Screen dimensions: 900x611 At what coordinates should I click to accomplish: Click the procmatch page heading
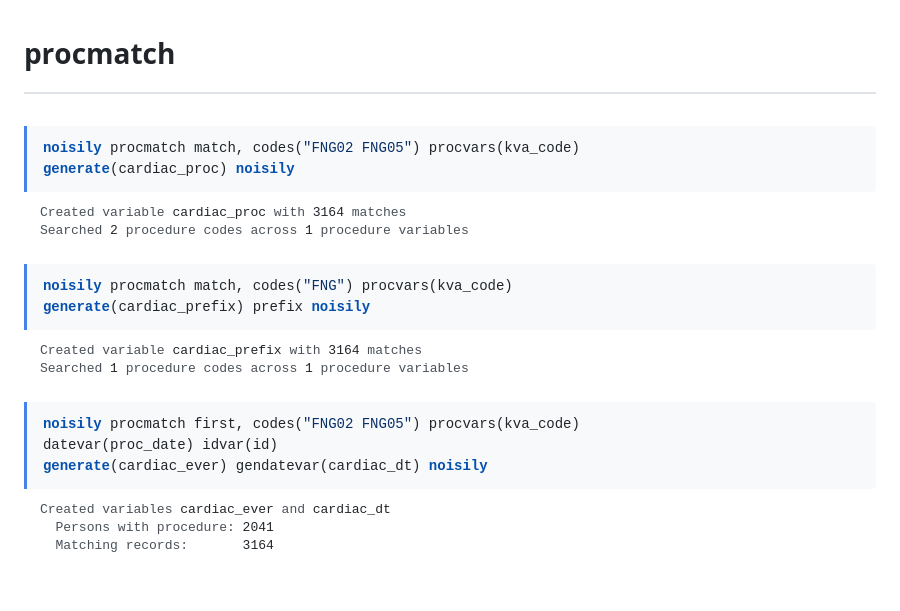tap(99, 54)
